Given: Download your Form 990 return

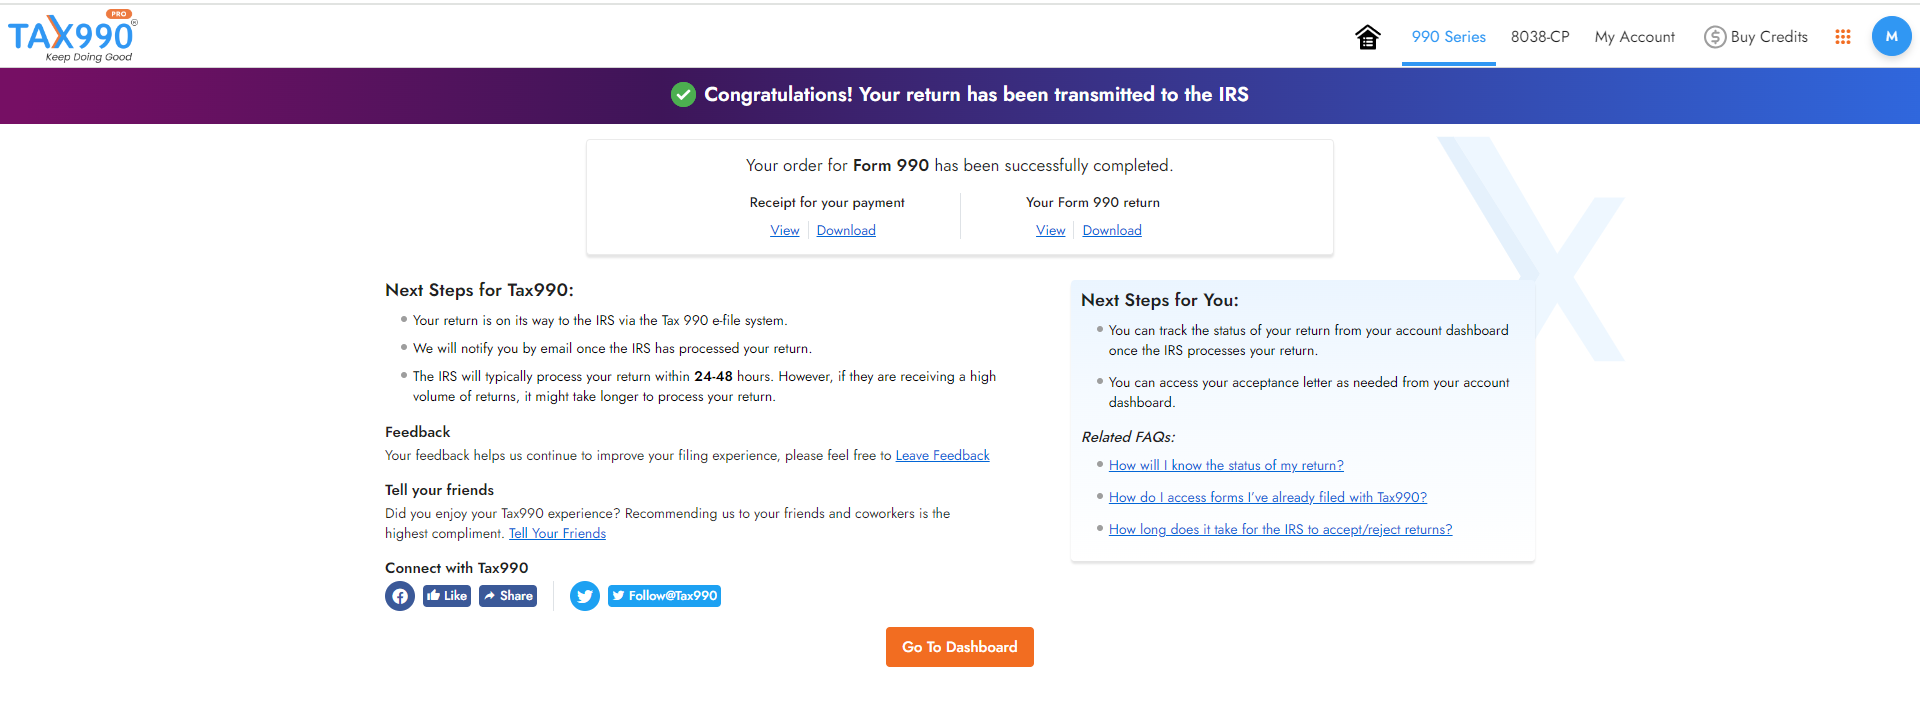Looking at the screenshot, I should pos(1112,230).
